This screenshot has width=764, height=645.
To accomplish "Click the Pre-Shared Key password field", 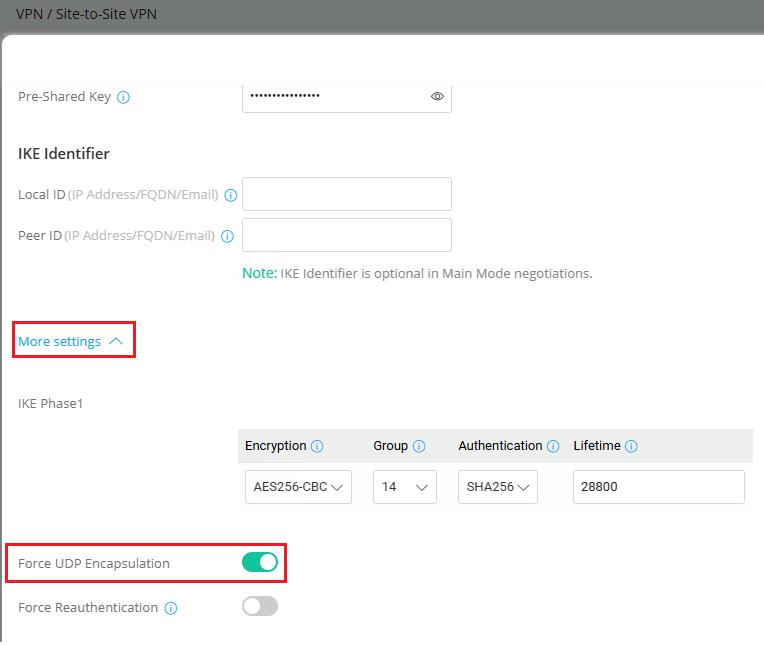I will tap(335, 96).
